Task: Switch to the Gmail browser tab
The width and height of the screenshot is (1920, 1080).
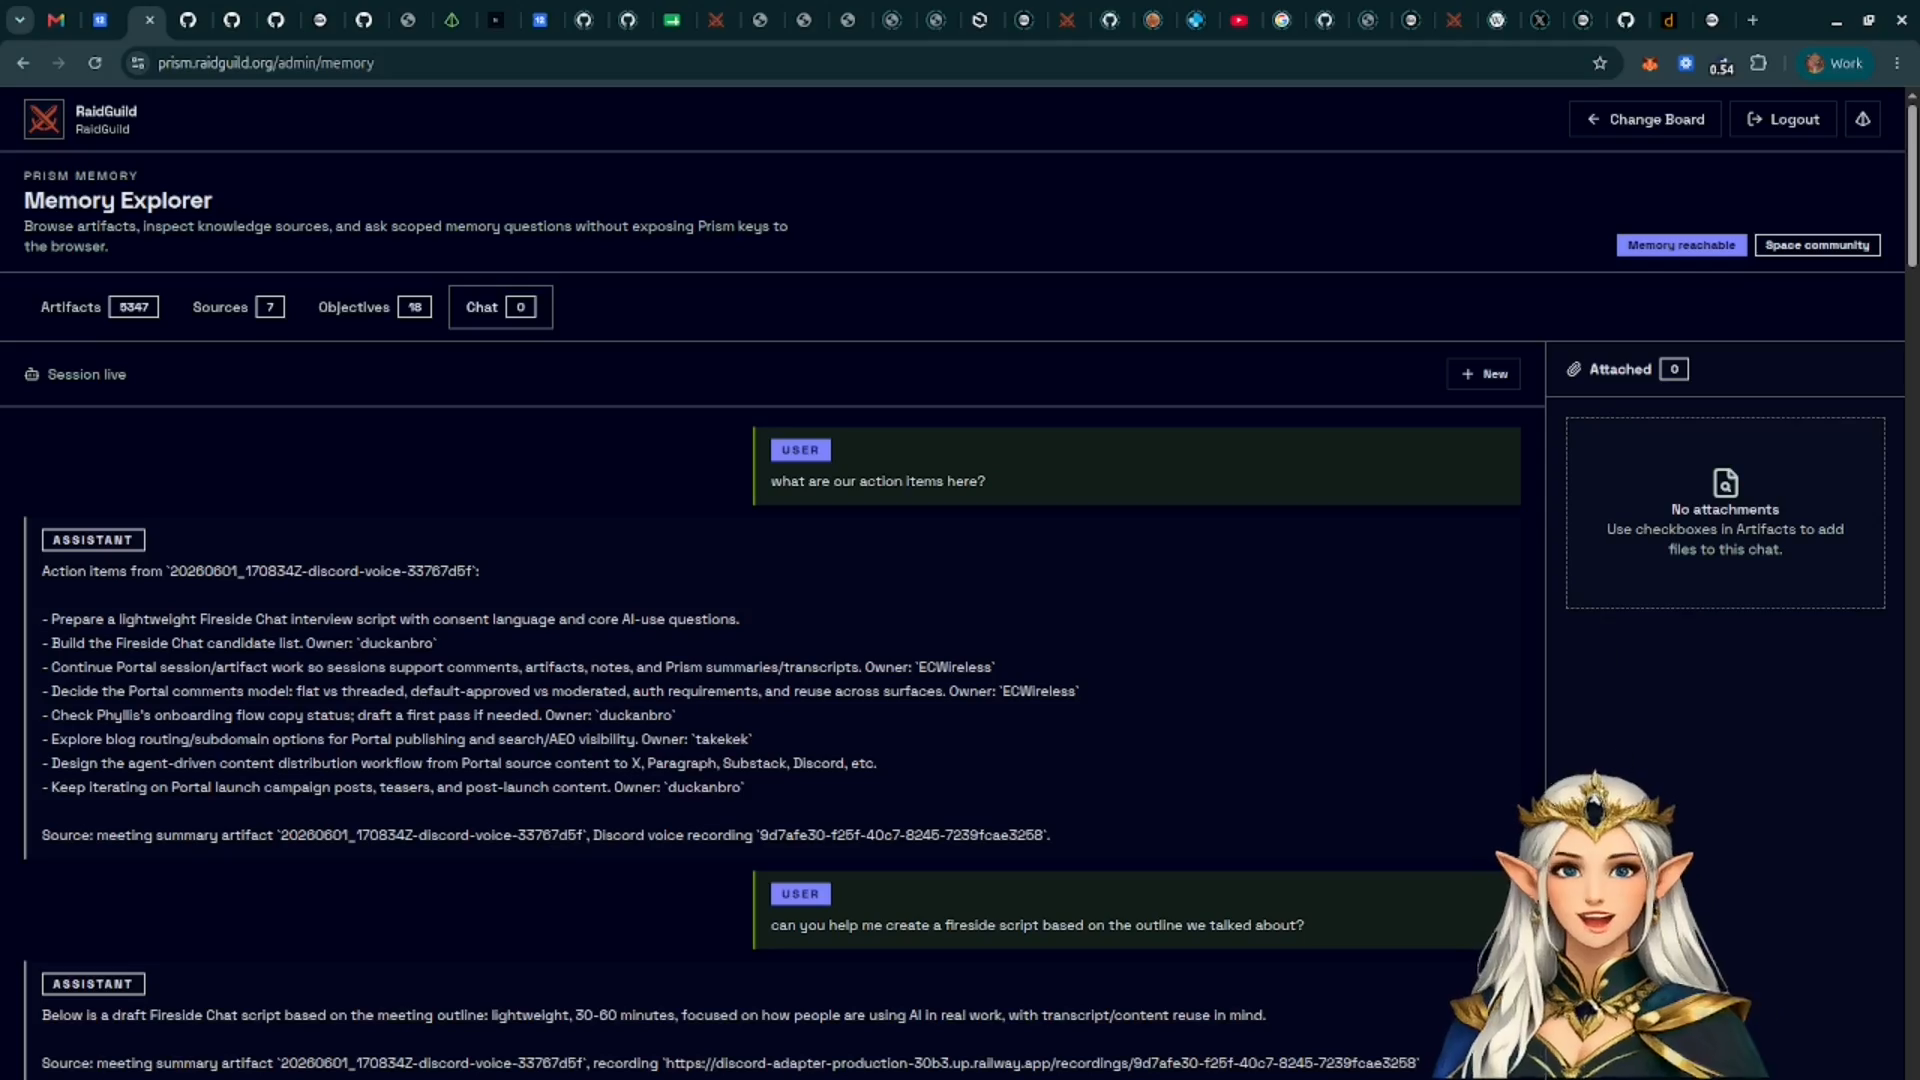Action: click(56, 20)
